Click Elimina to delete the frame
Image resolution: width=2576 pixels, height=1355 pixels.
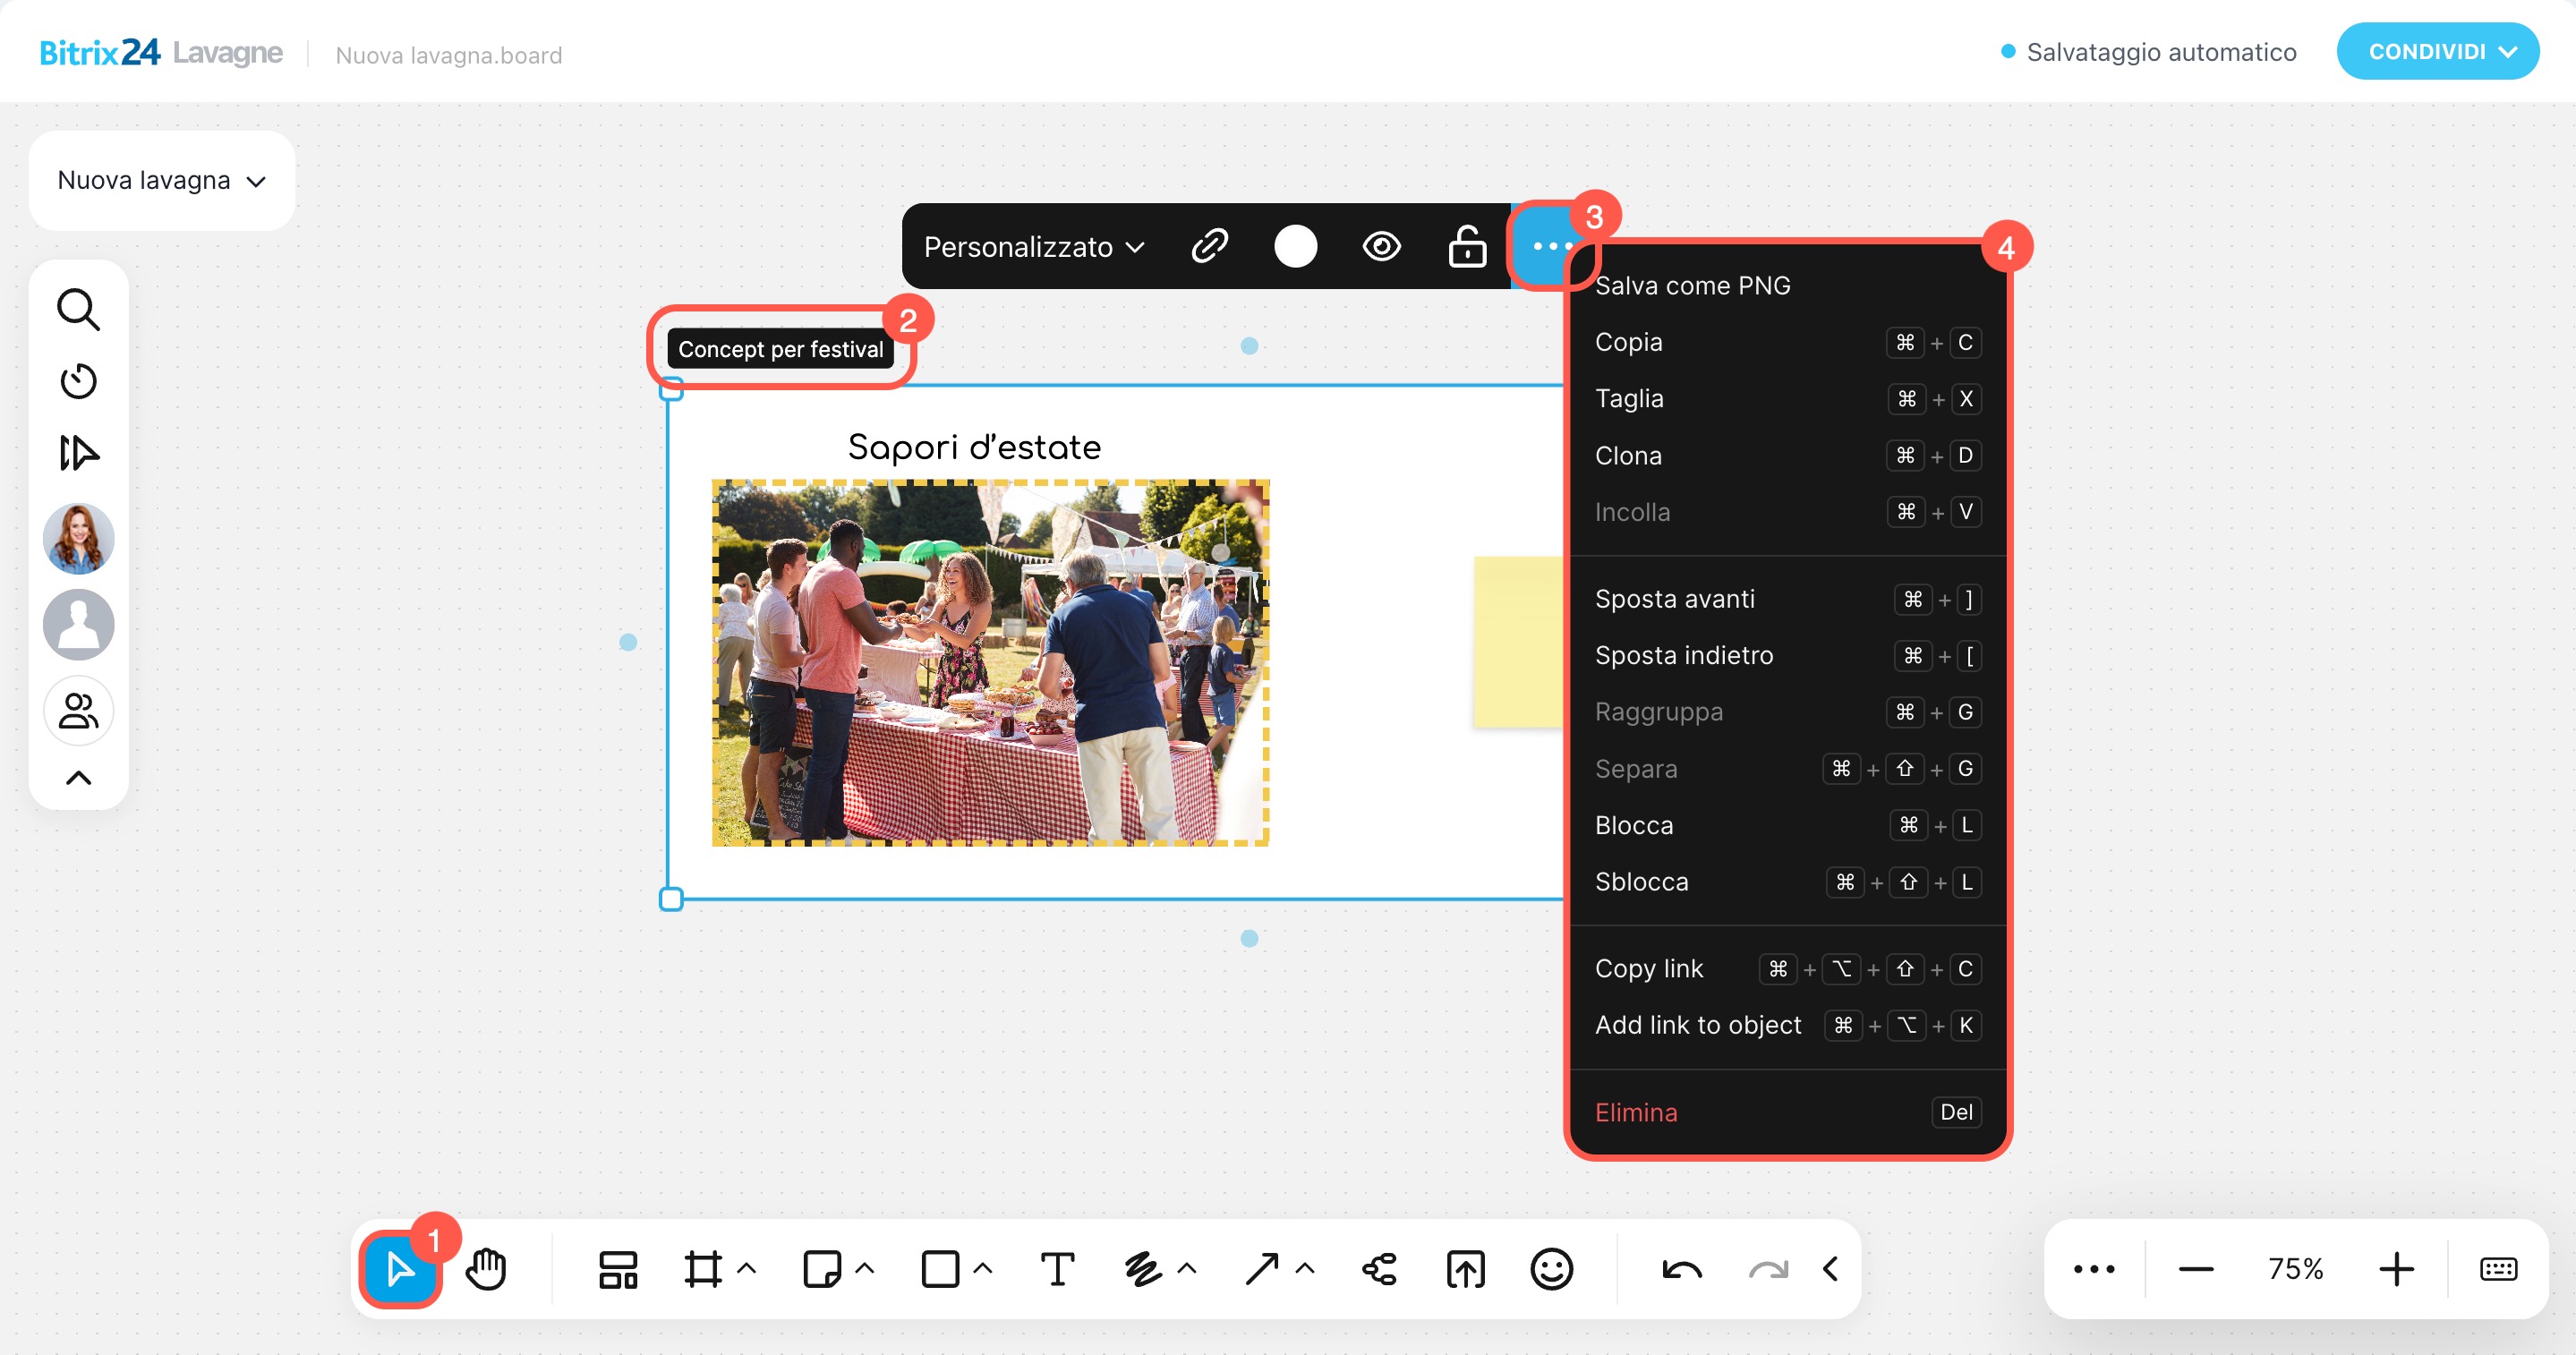(x=1636, y=1112)
